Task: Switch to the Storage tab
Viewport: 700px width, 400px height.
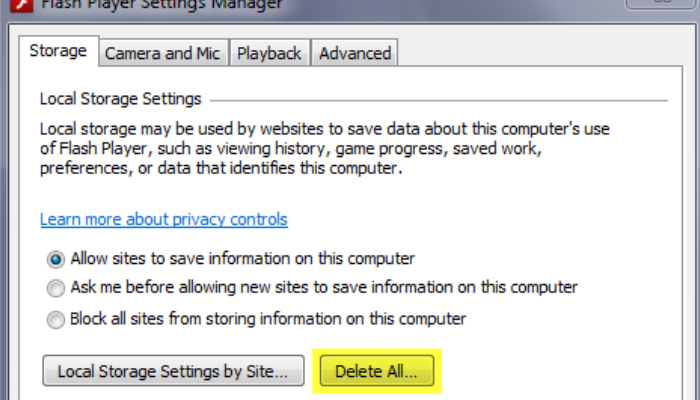Action: pyautogui.click(x=58, y=51)
